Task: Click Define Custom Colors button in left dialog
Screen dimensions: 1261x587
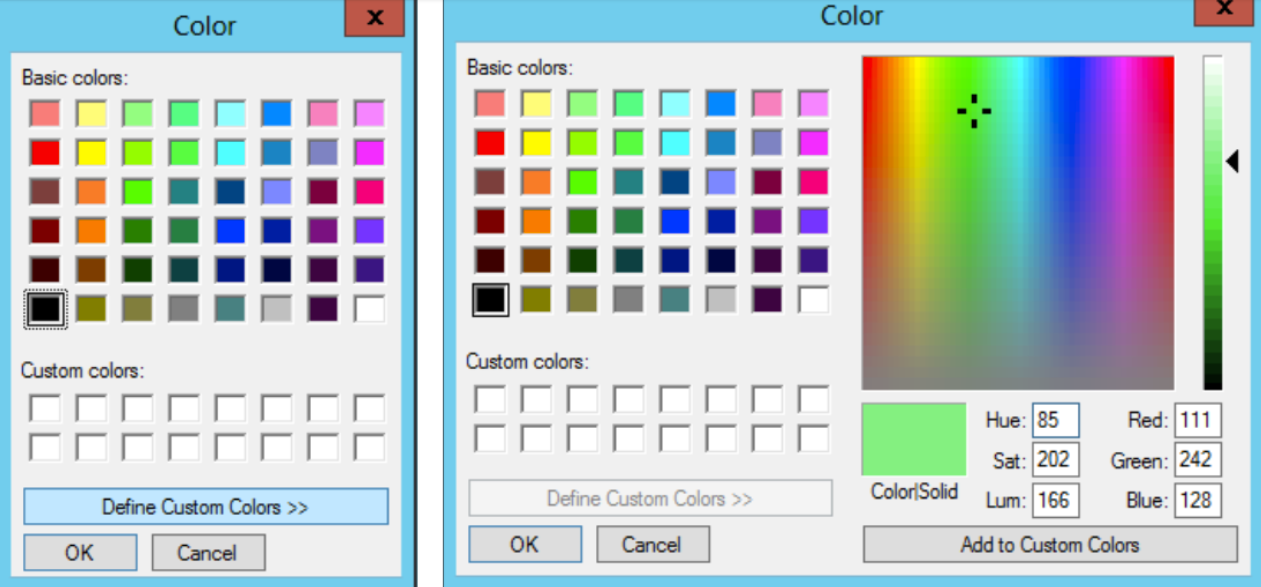Action: tap(205, 507)
